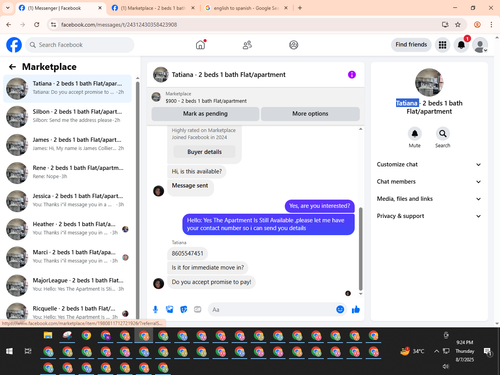500x375 pixels.
Task: Open Rene conversation in the list
Action: click(68, 173)
